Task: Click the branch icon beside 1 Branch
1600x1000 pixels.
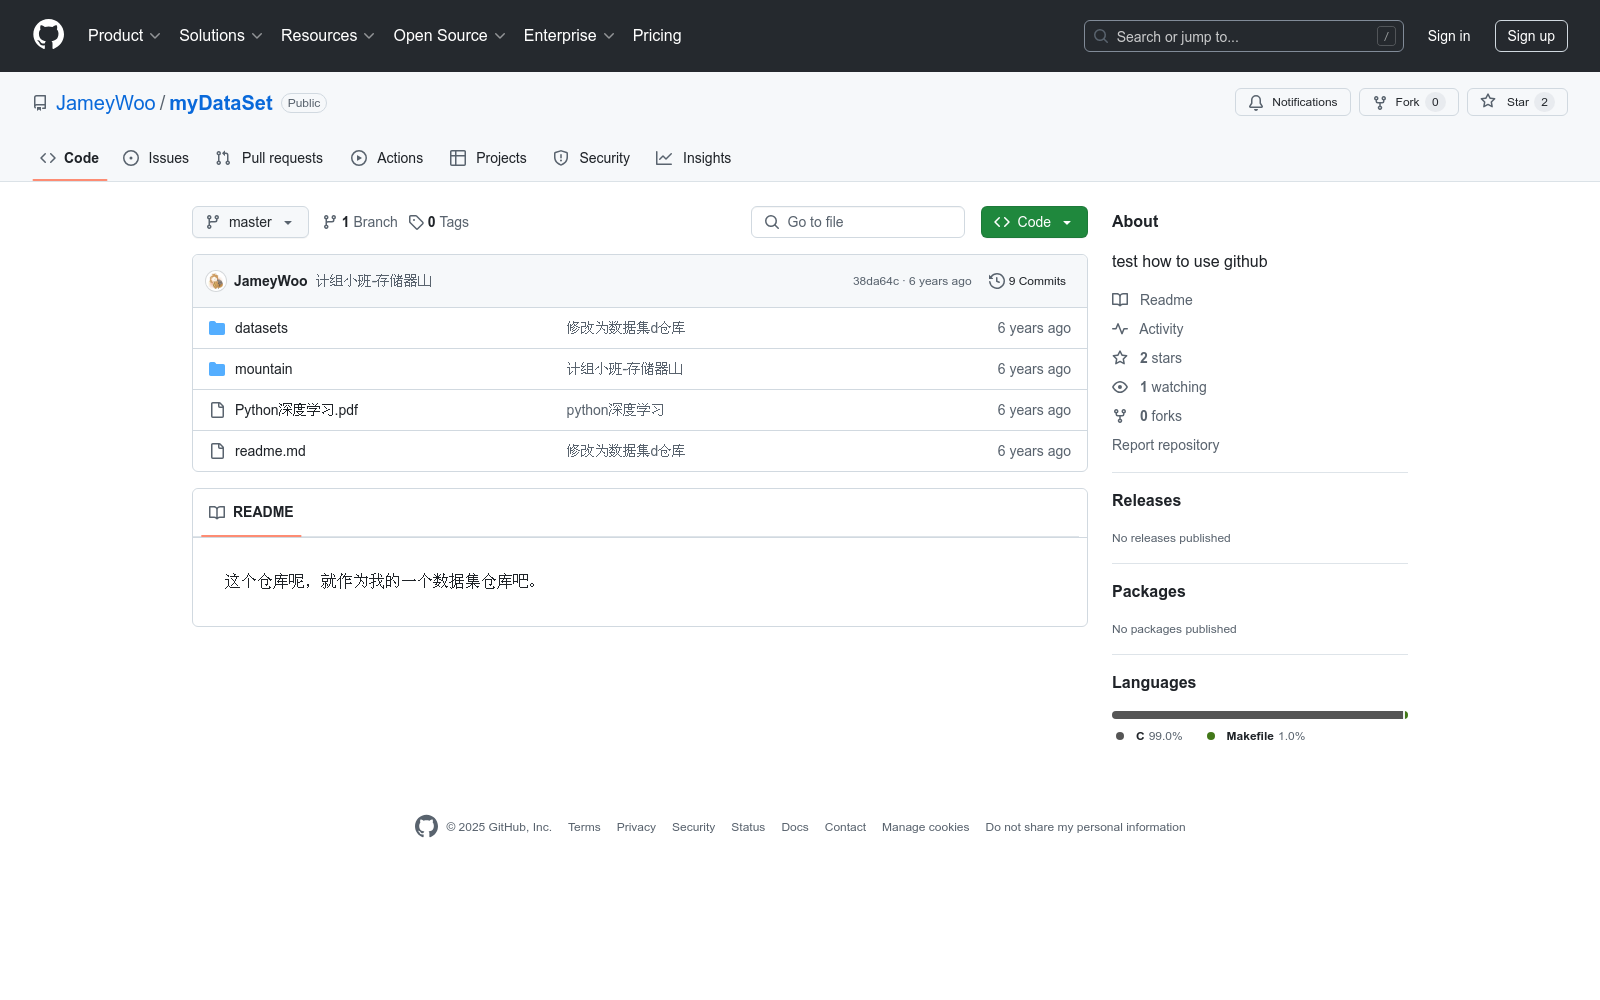Action: [x=330, y=222]
